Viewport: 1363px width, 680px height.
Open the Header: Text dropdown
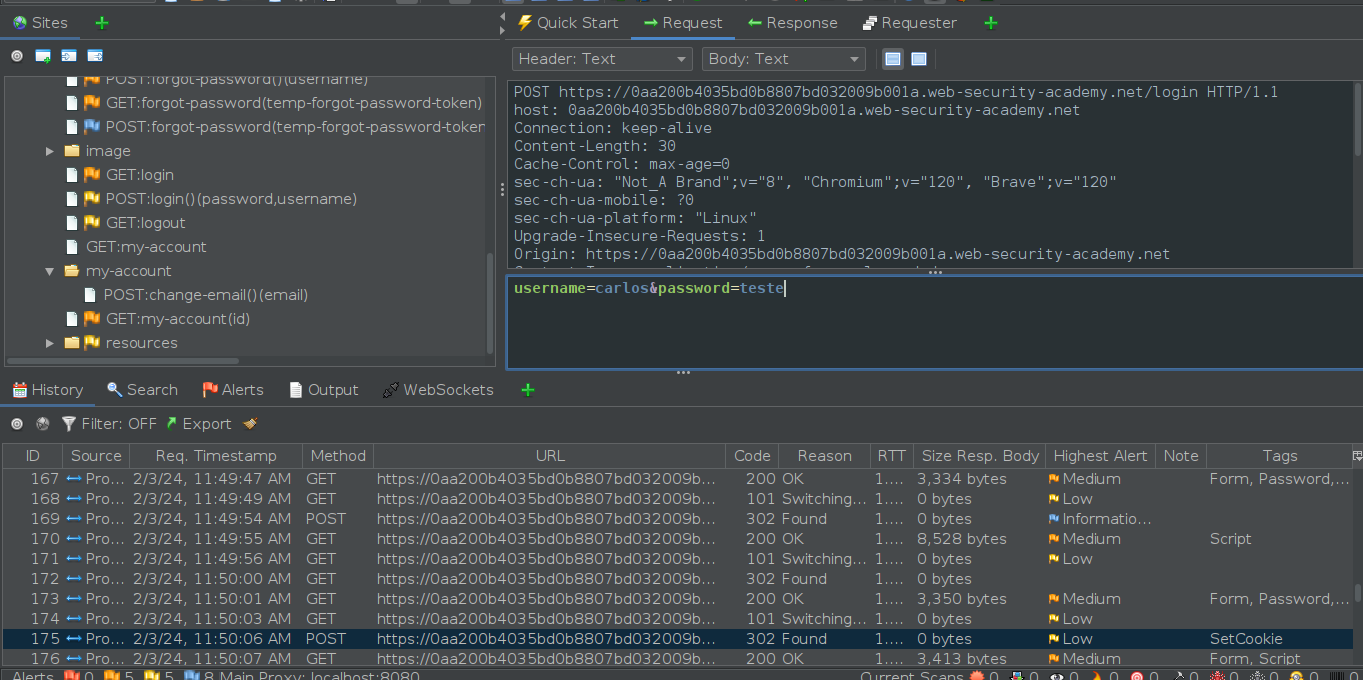click(x=601, y=59)
